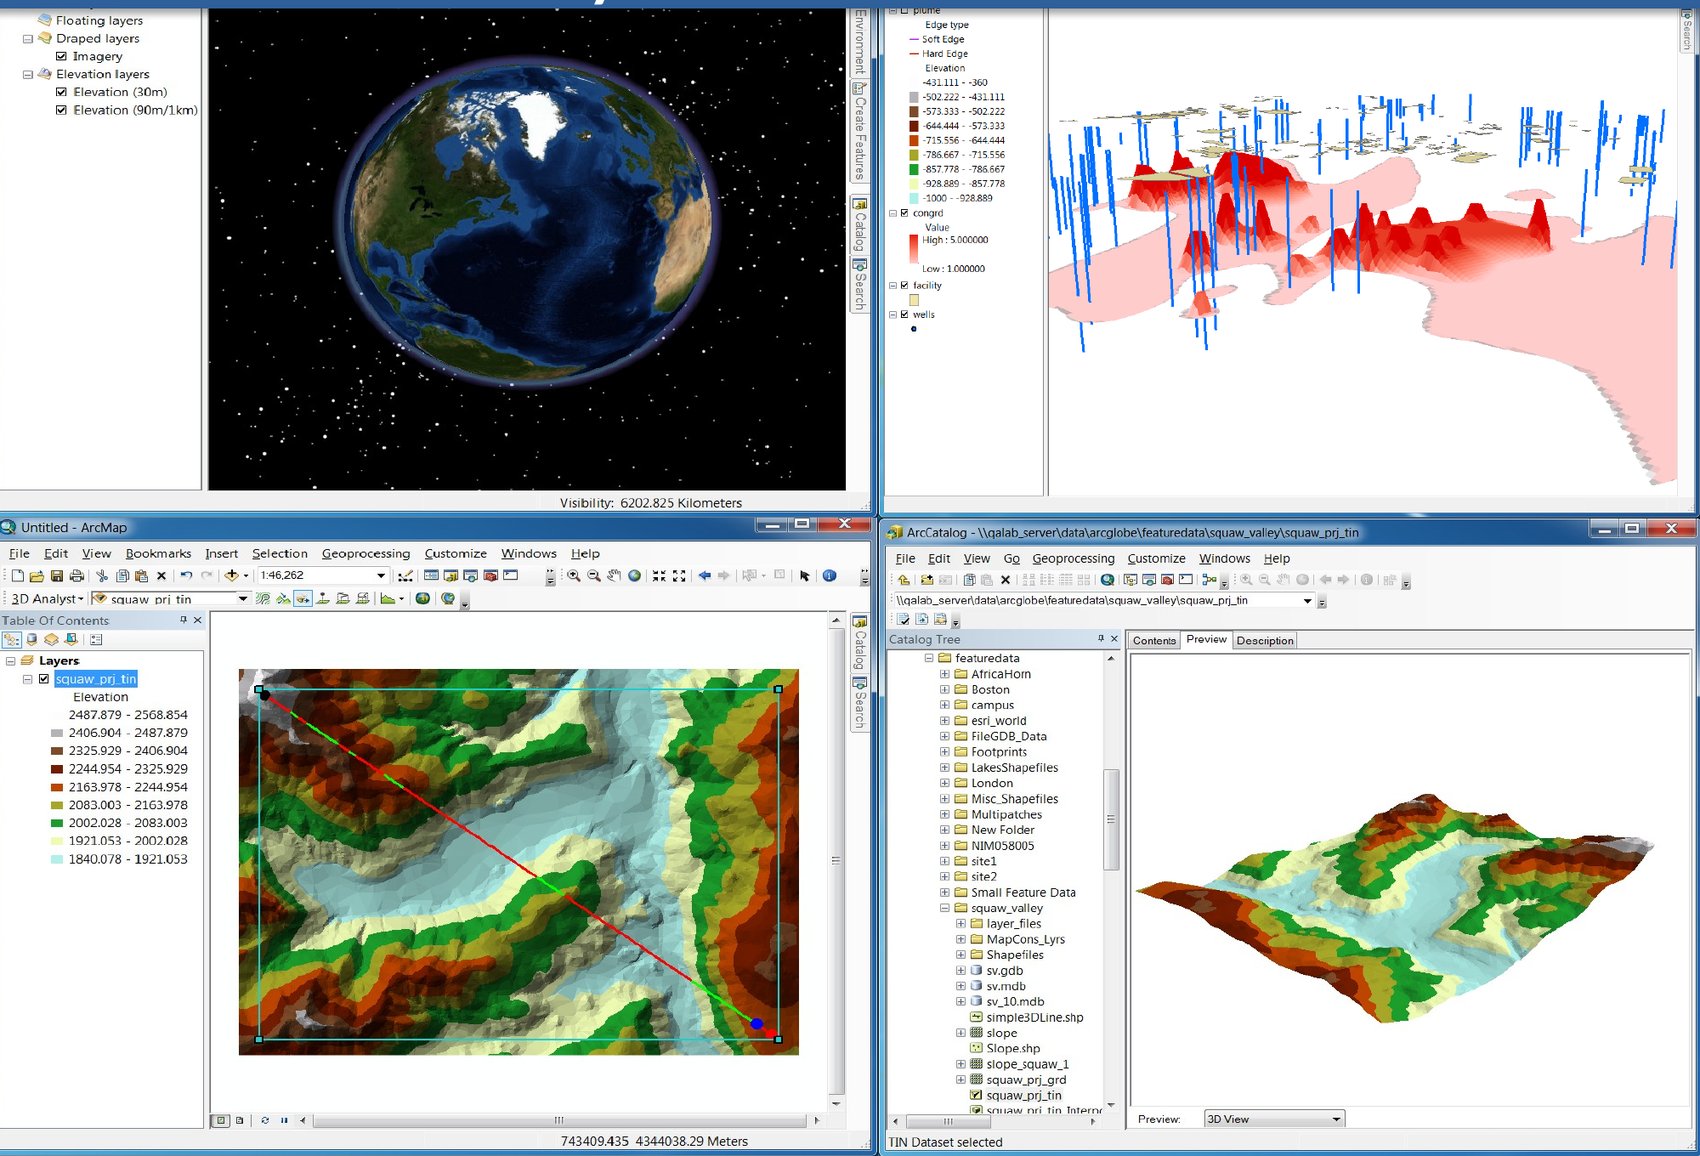1700x1156 pixels.
Task: Open the Bookmarks menu in ArcMap
Action: coord(158,554)
